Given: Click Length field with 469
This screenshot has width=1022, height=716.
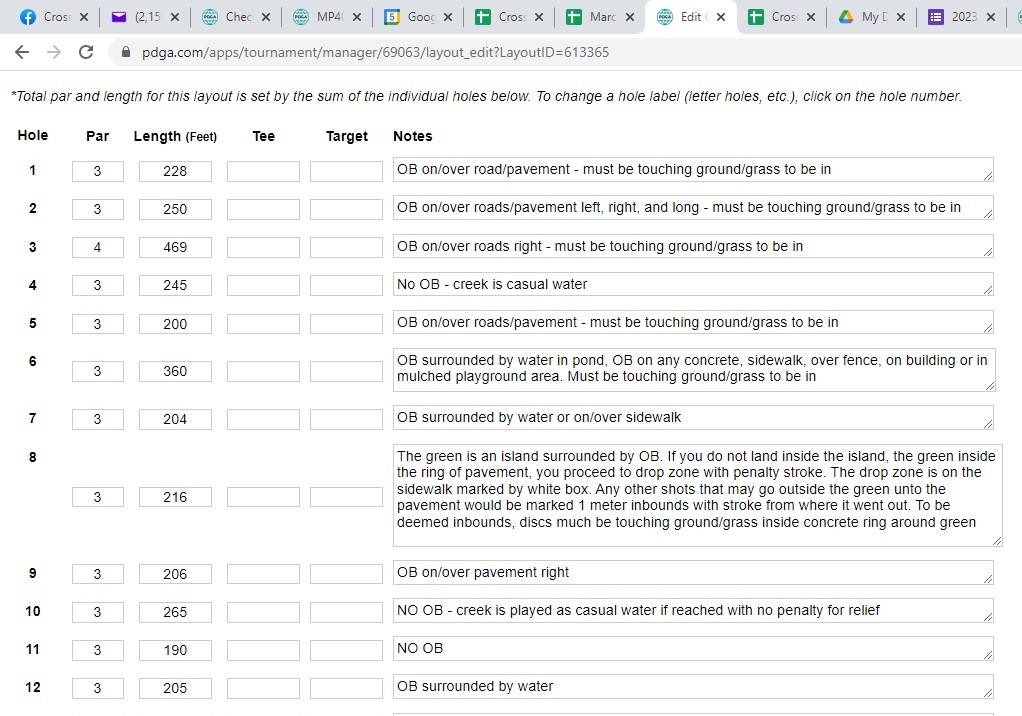Looking at the screenshot, I should 175,248.
